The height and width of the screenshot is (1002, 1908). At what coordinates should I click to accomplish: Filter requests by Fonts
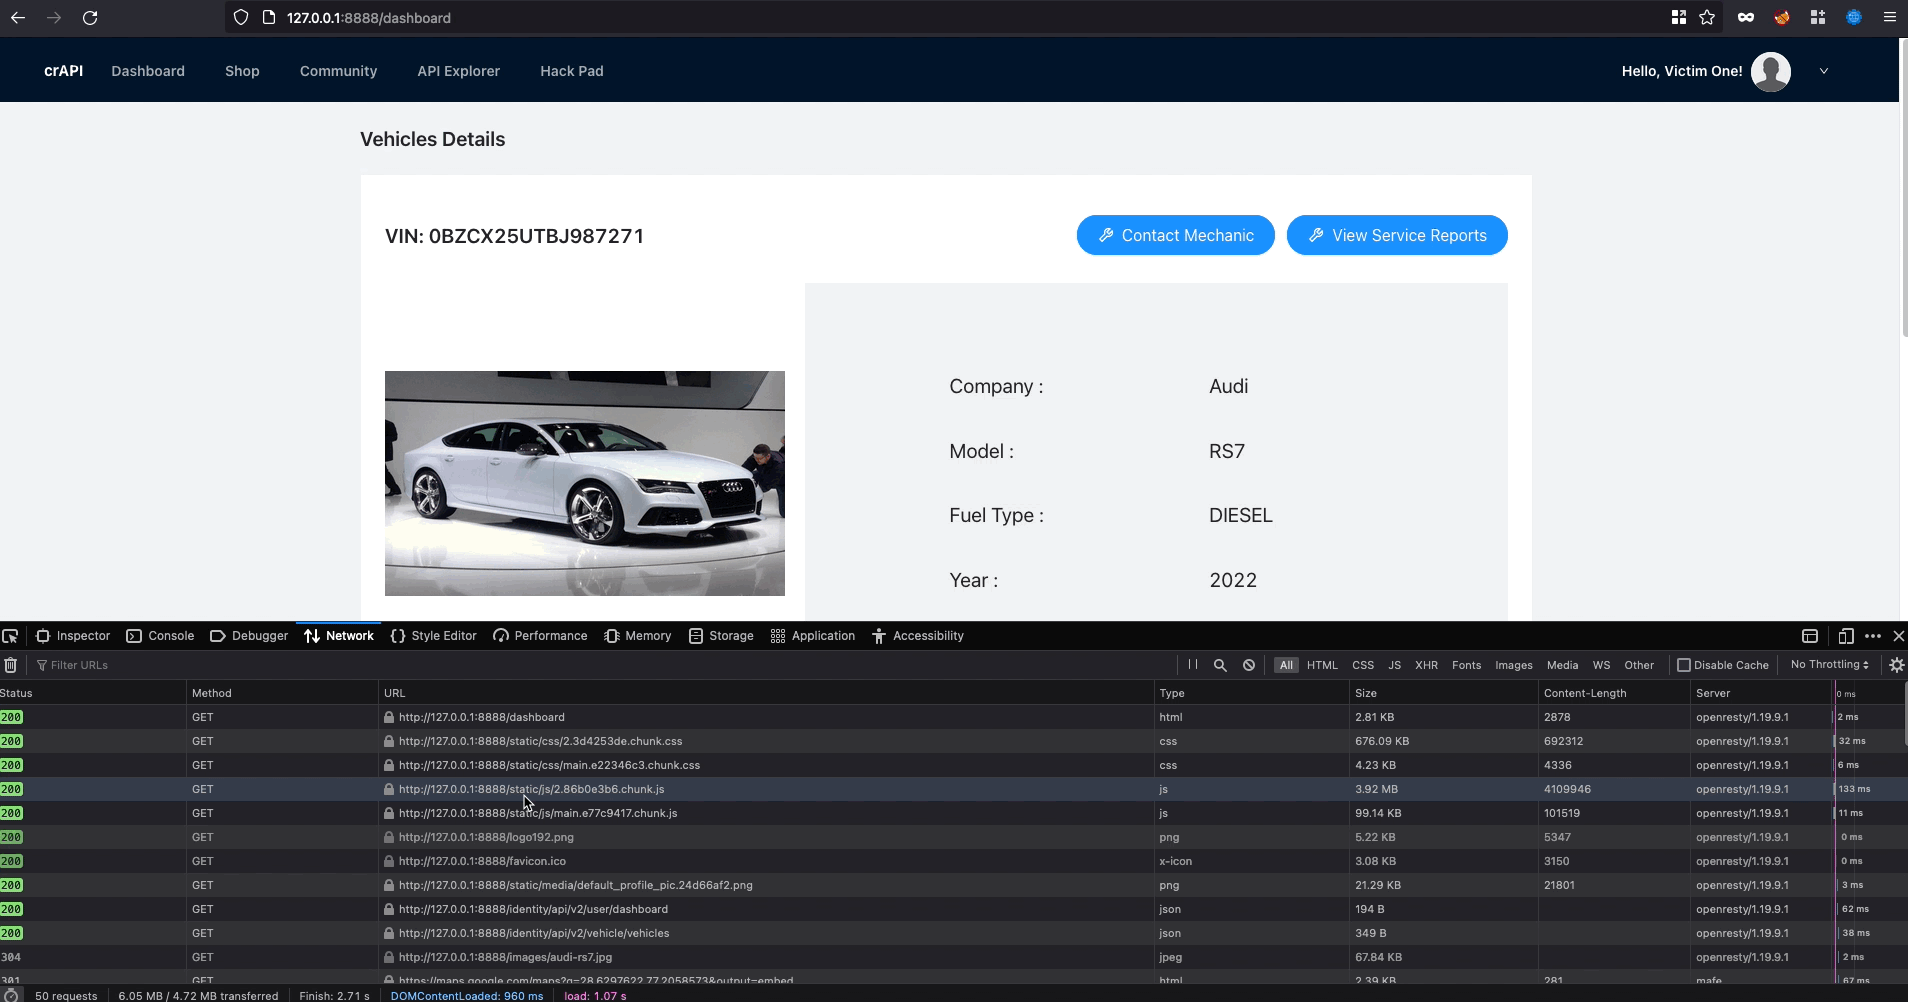(1467, 665)
